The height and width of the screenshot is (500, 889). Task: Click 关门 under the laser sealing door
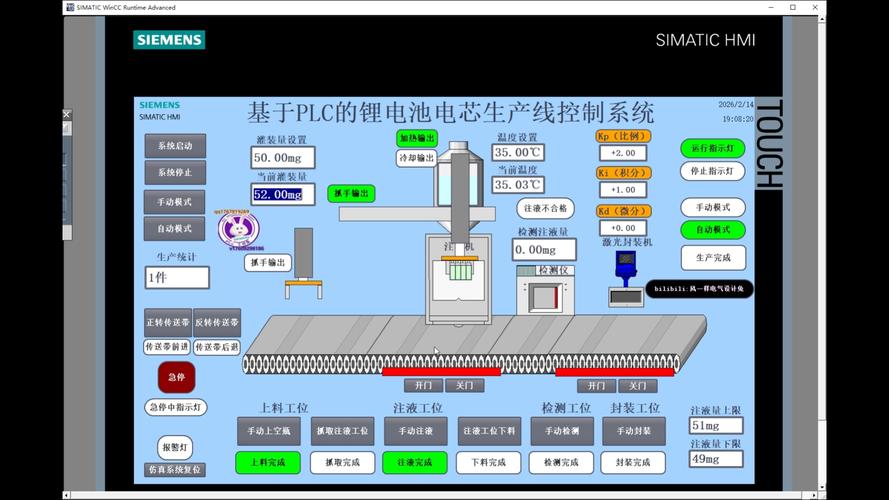click(637, 386)
